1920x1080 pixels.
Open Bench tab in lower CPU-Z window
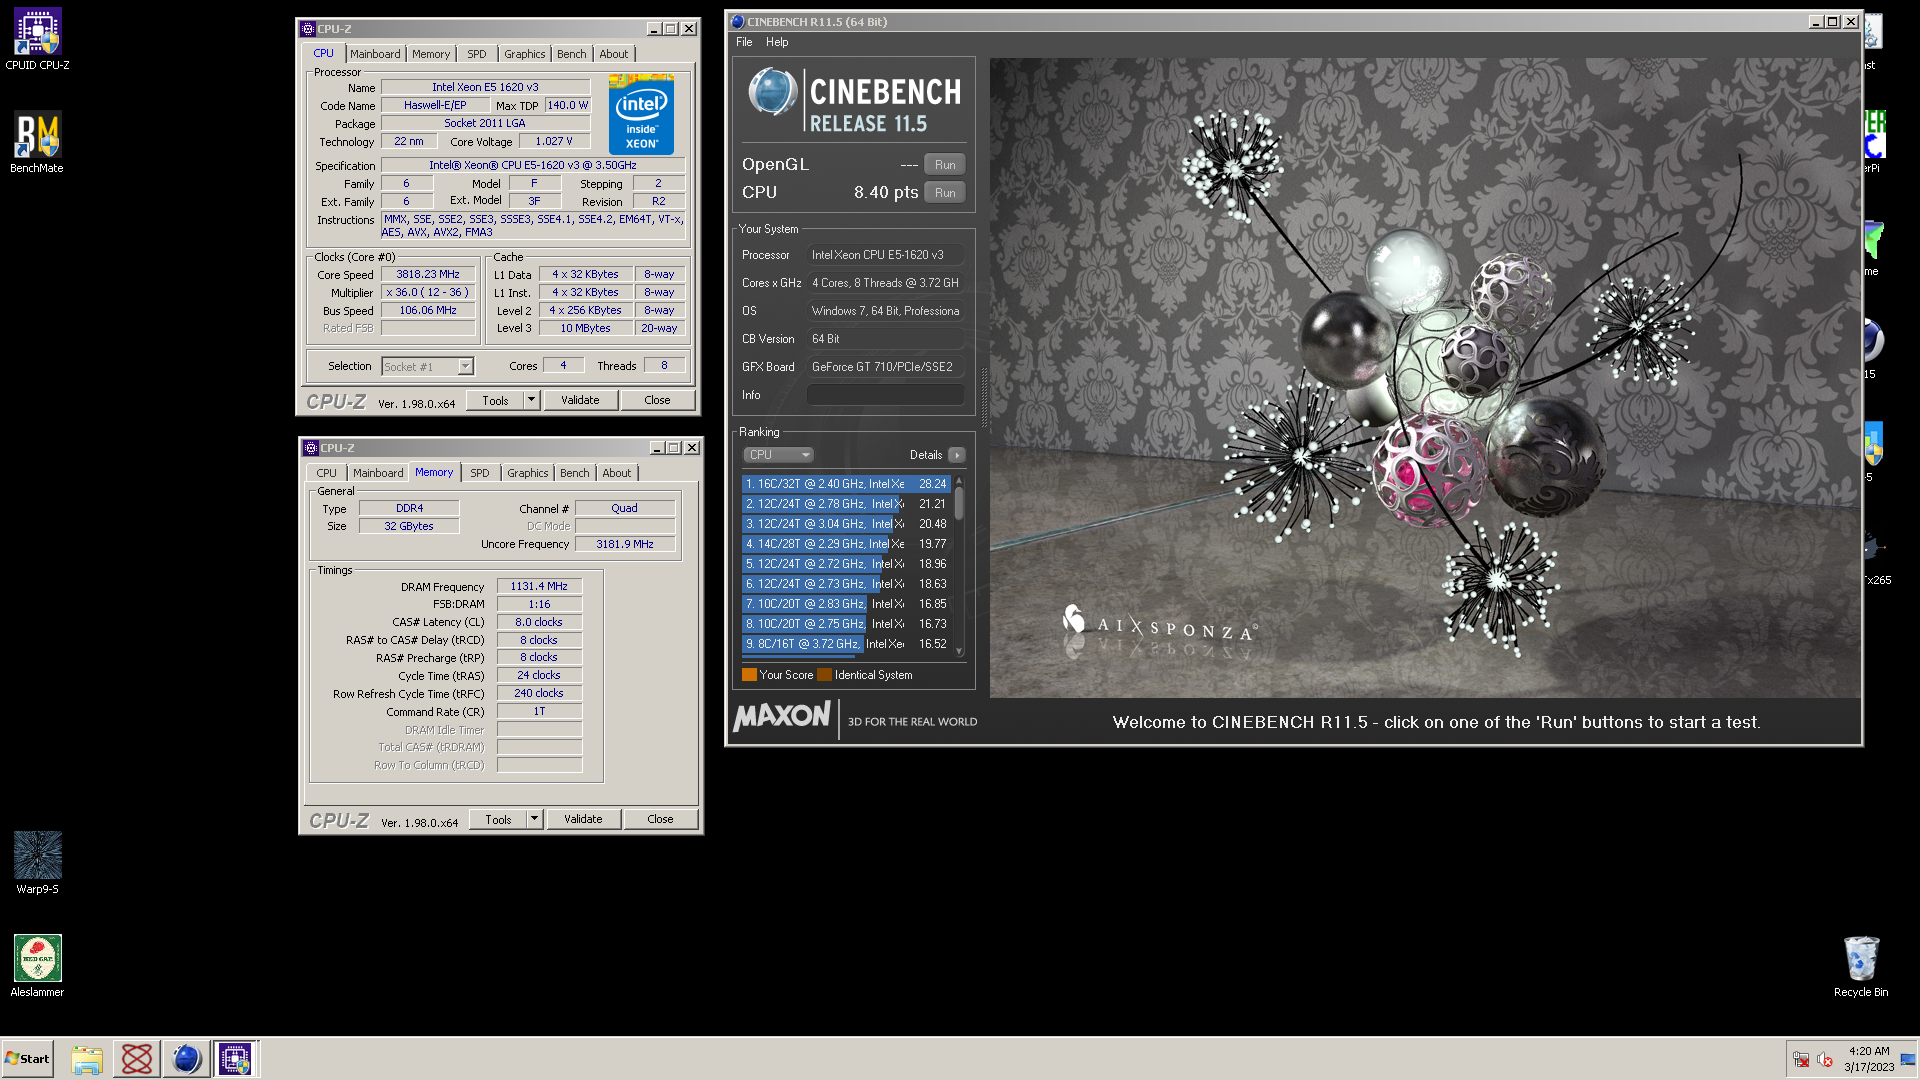(x=575, y=473)
